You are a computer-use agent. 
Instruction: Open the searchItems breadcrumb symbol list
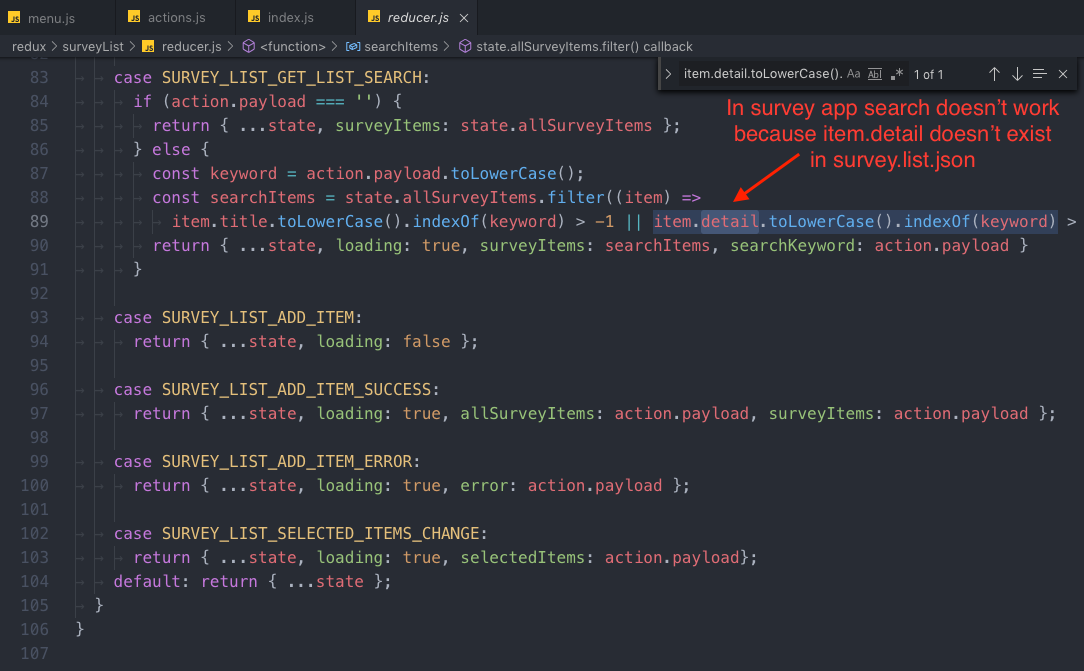[x=400, y=46]
